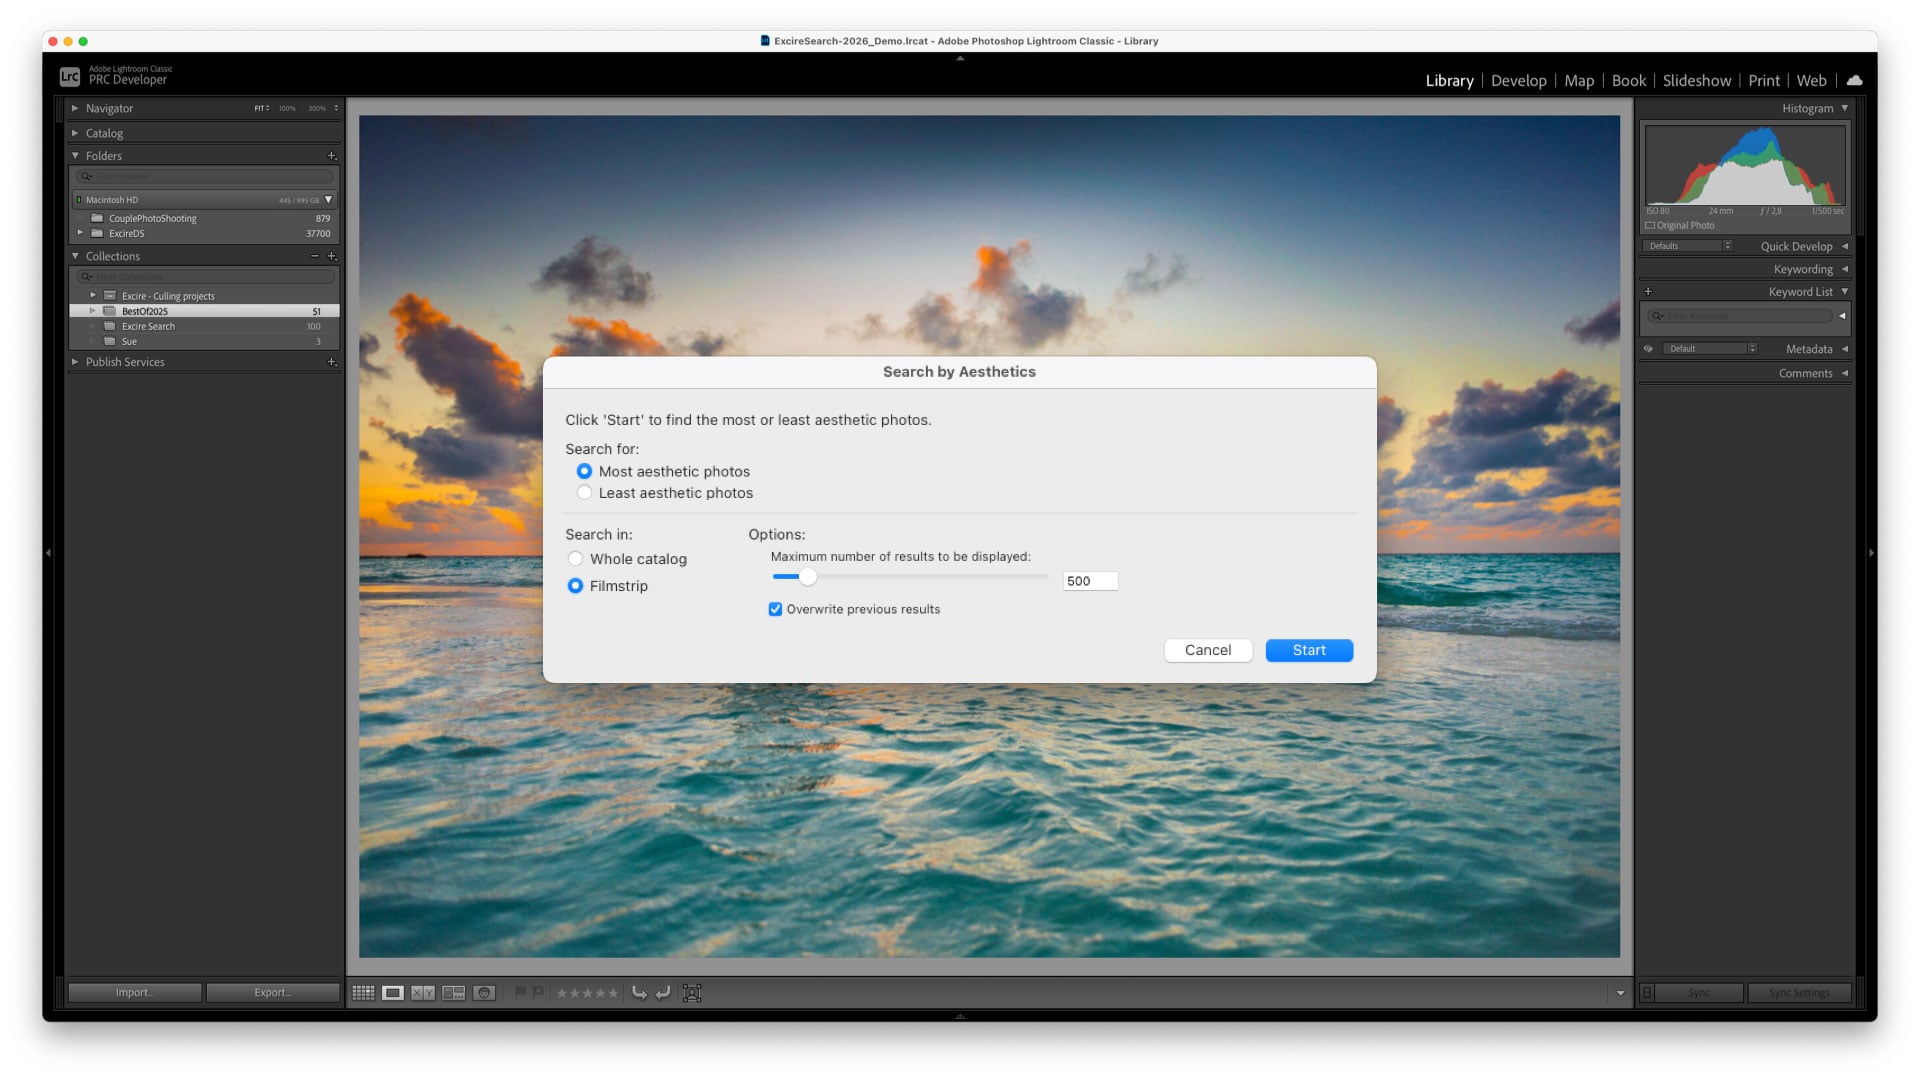This screenshot has height=1080, width=1920.
Task: Click the cloud sync status icon
Action: (1854, 80)
